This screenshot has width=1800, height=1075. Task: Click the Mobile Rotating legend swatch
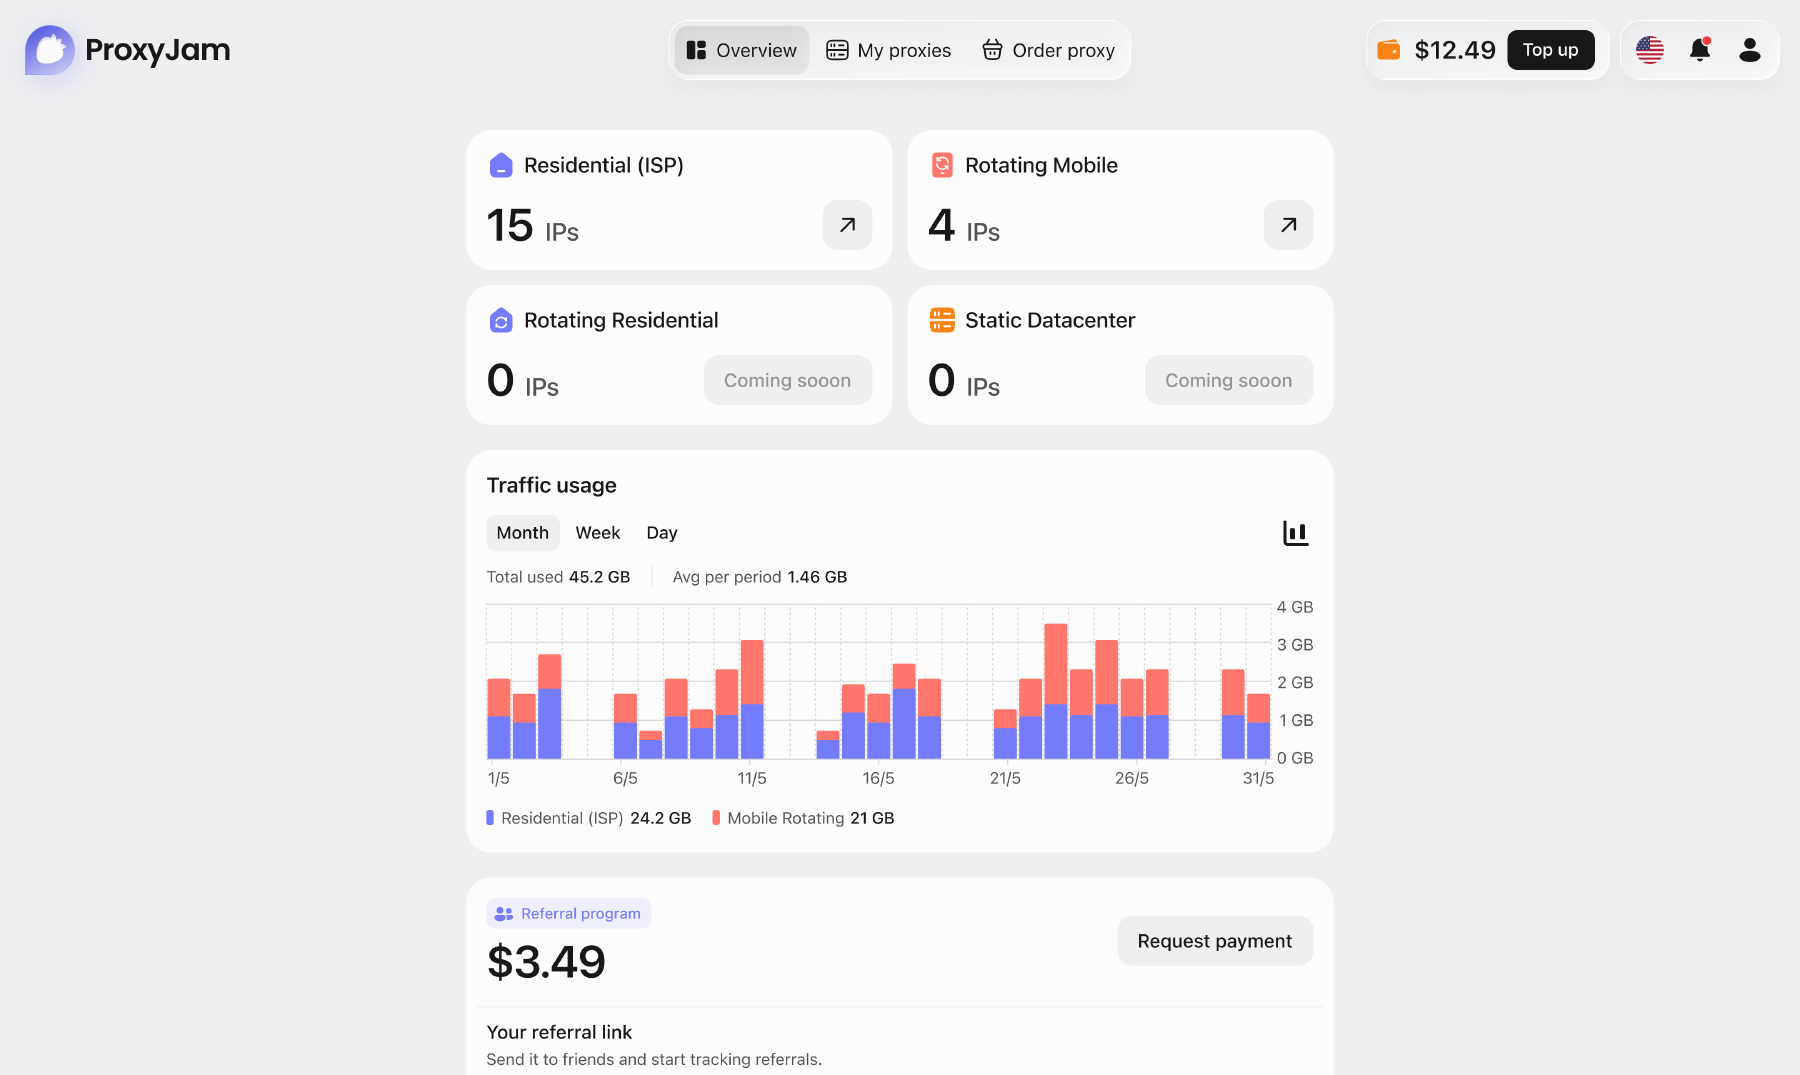coord(716,818)
